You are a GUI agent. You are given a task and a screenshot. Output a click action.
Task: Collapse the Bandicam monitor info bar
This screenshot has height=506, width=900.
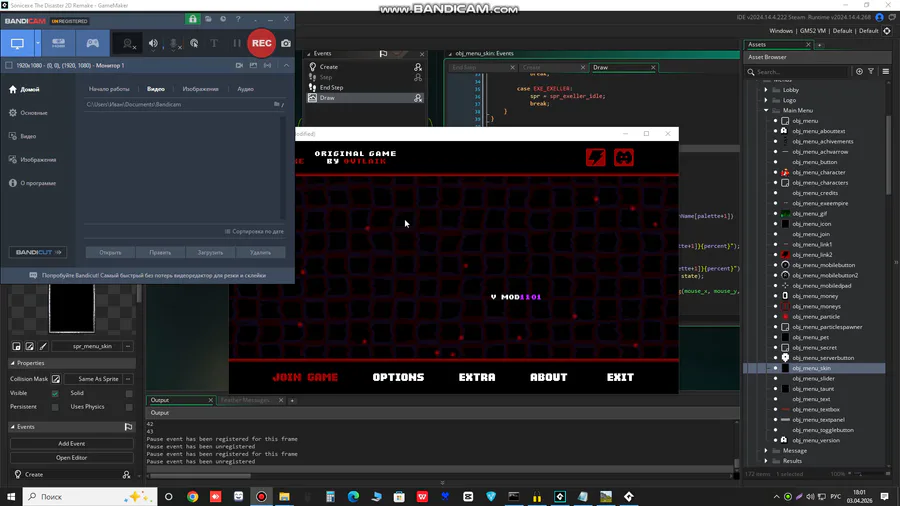click(286, 65)
